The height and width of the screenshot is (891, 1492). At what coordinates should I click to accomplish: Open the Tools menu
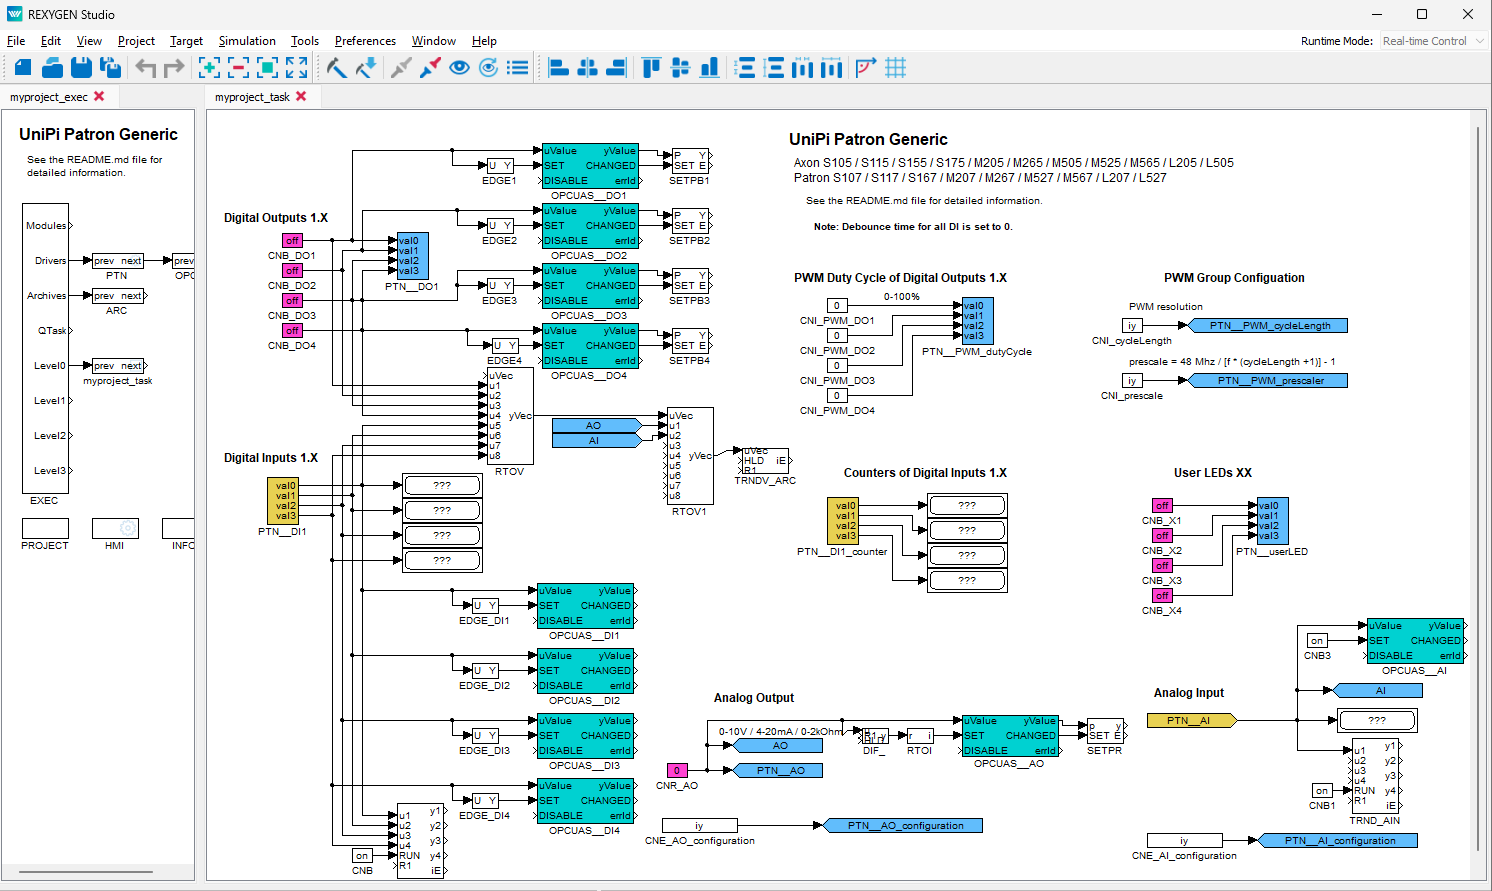pyautogui.click(x=305, y=41)
